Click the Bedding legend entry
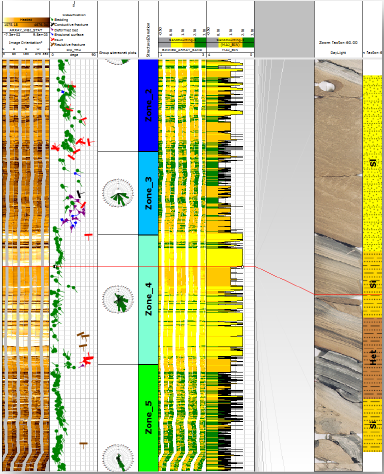 (x=59, y=20)
